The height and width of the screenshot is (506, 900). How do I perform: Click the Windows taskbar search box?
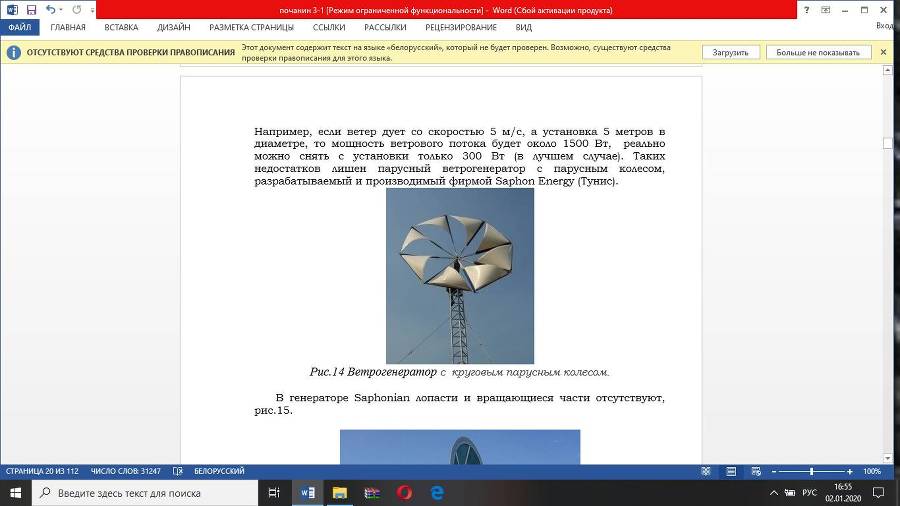tap(145, 493)
